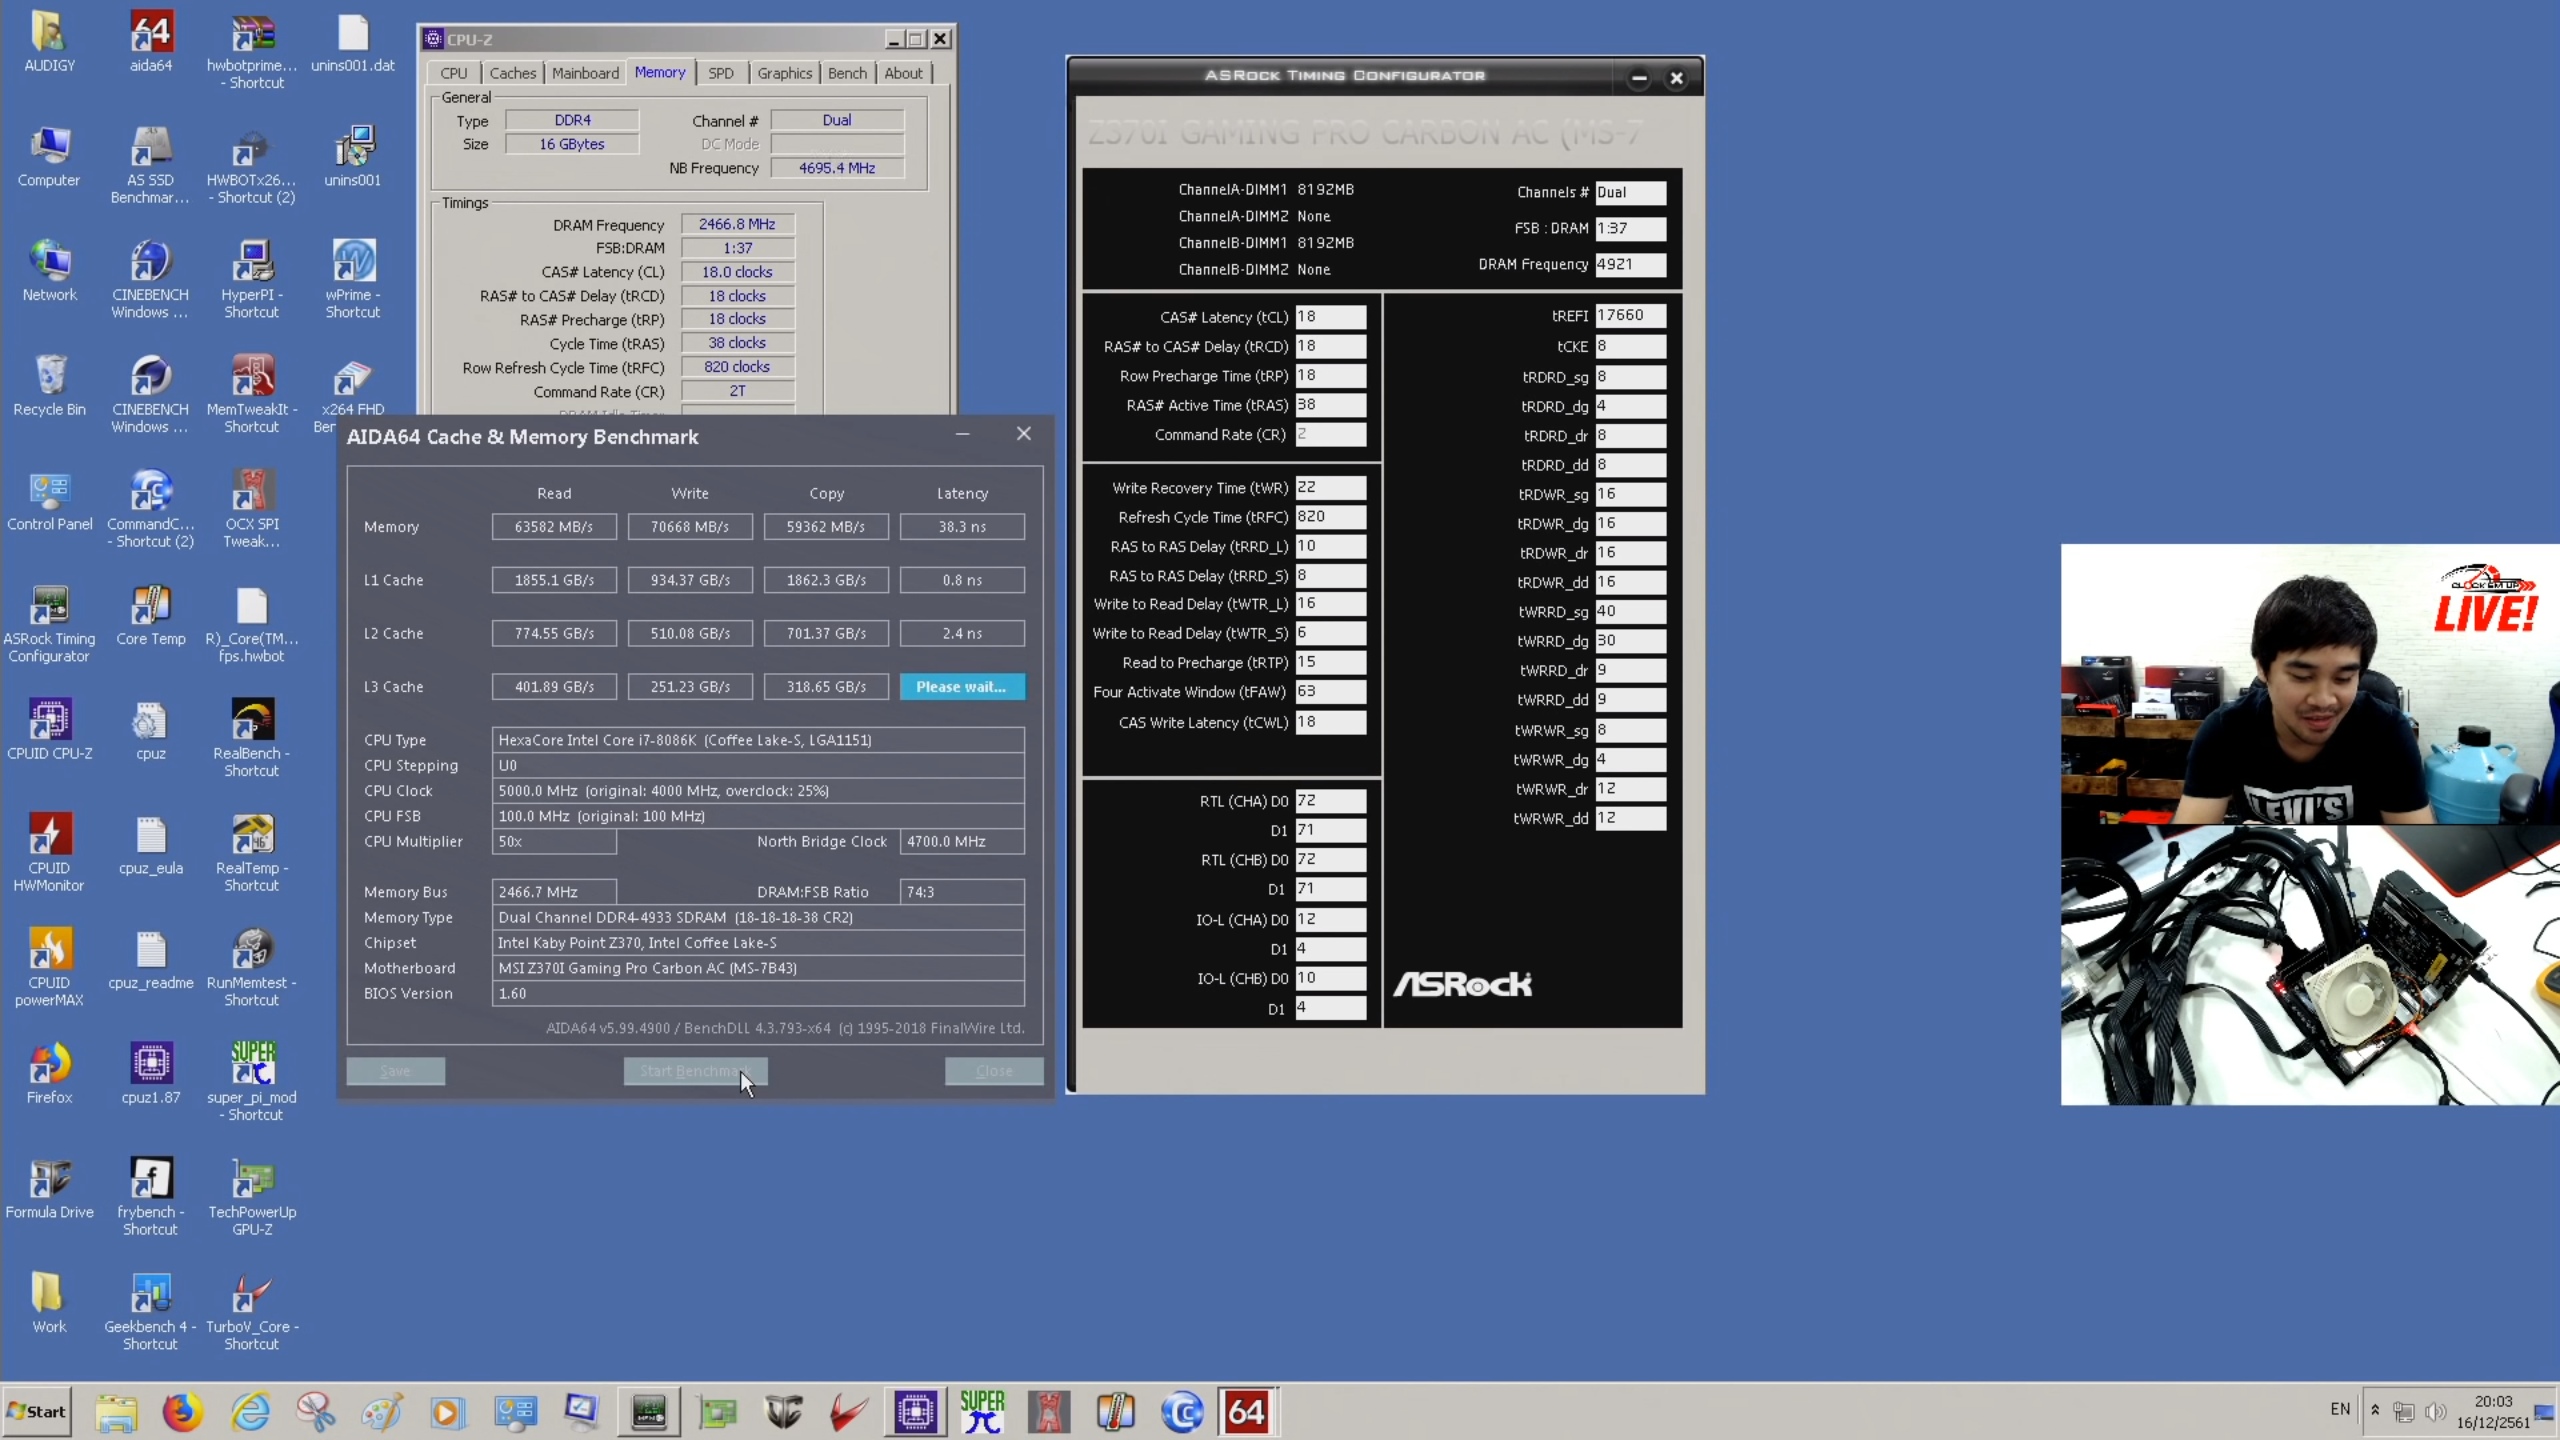Click the CAS# Latency (tCL) value field
Screen dimensions: 2560x1440
pyautogui.click(x=1330, y=317)
